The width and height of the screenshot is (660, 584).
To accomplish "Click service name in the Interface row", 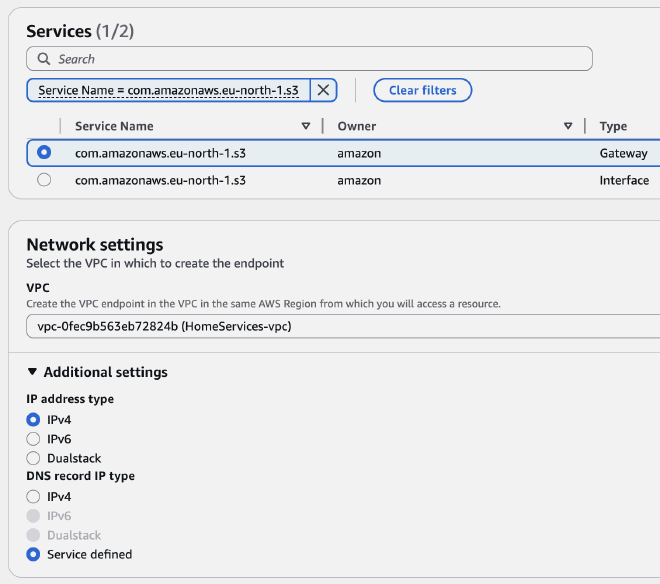I will coord(160,180).
